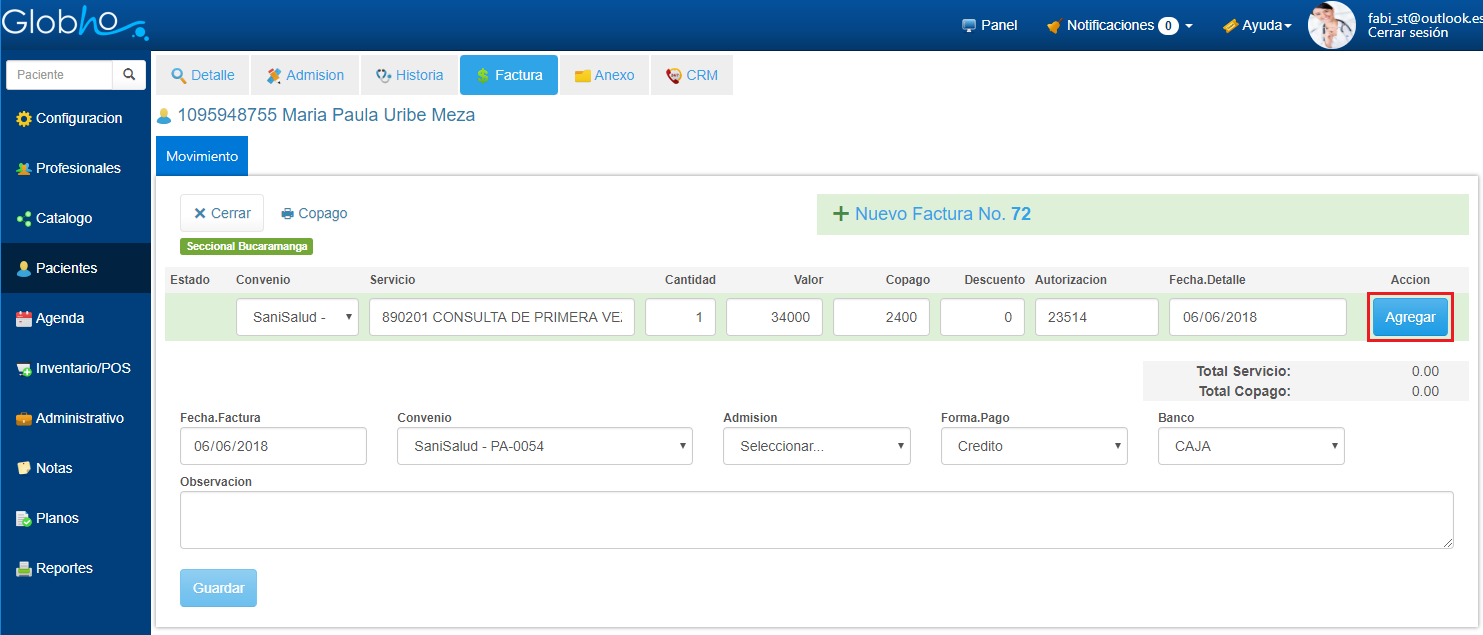Expand the Notificaciones dropdown
Screen dimensions: 1483x635
[x=1119, y=26]
